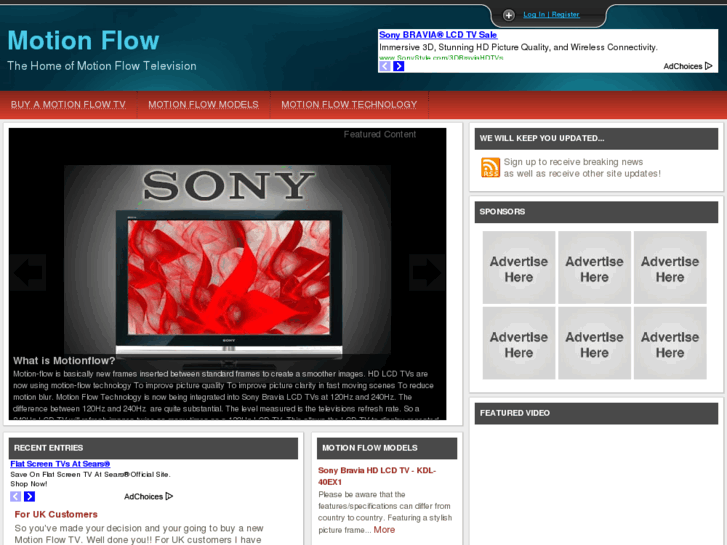Screen dimensions: 727x545
Task: Click the third Advertise Here sponsor box in the top row
Action: pos(670,268)
